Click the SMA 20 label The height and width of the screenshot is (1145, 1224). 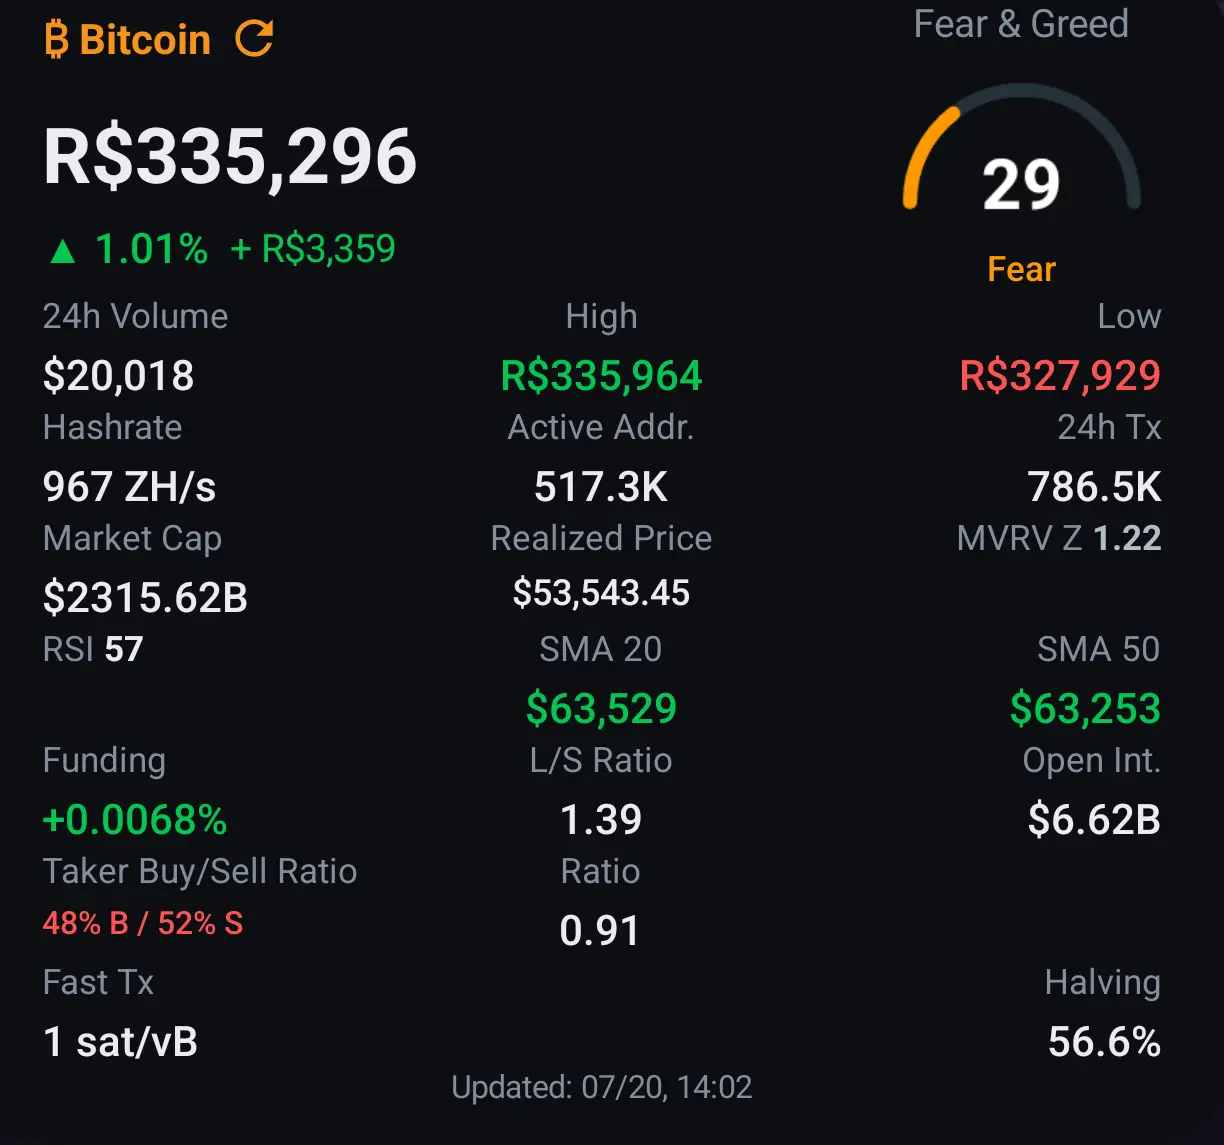tap(601, 649)
